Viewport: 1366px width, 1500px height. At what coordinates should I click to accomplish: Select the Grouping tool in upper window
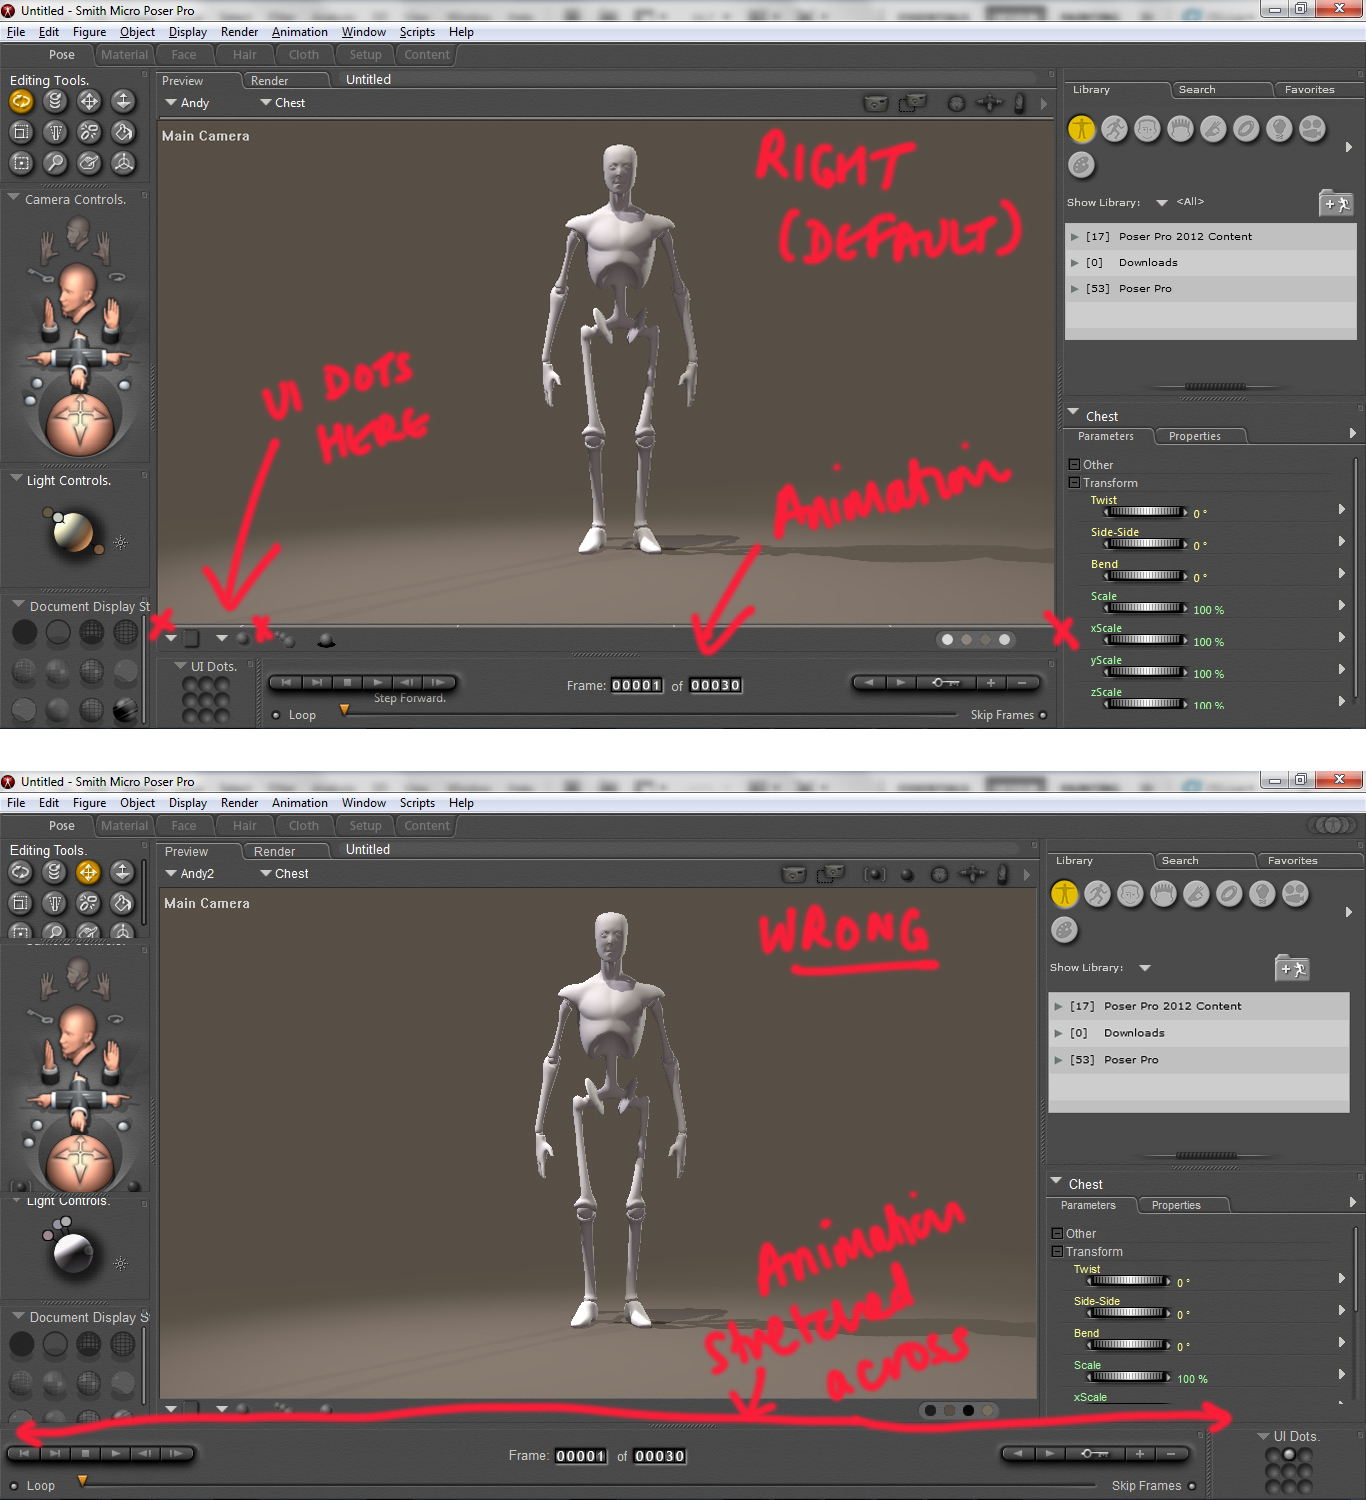click(x=21, y=162)
